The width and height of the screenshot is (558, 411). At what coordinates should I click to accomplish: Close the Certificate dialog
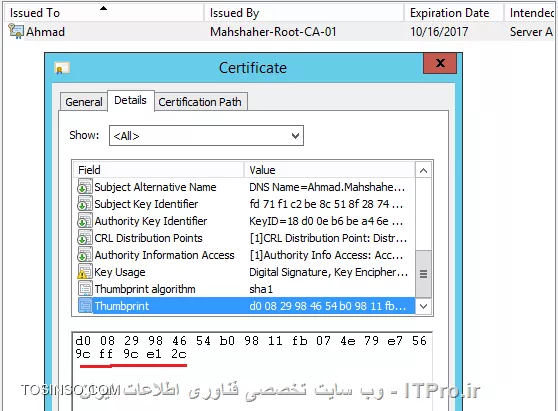coord(440,63)
